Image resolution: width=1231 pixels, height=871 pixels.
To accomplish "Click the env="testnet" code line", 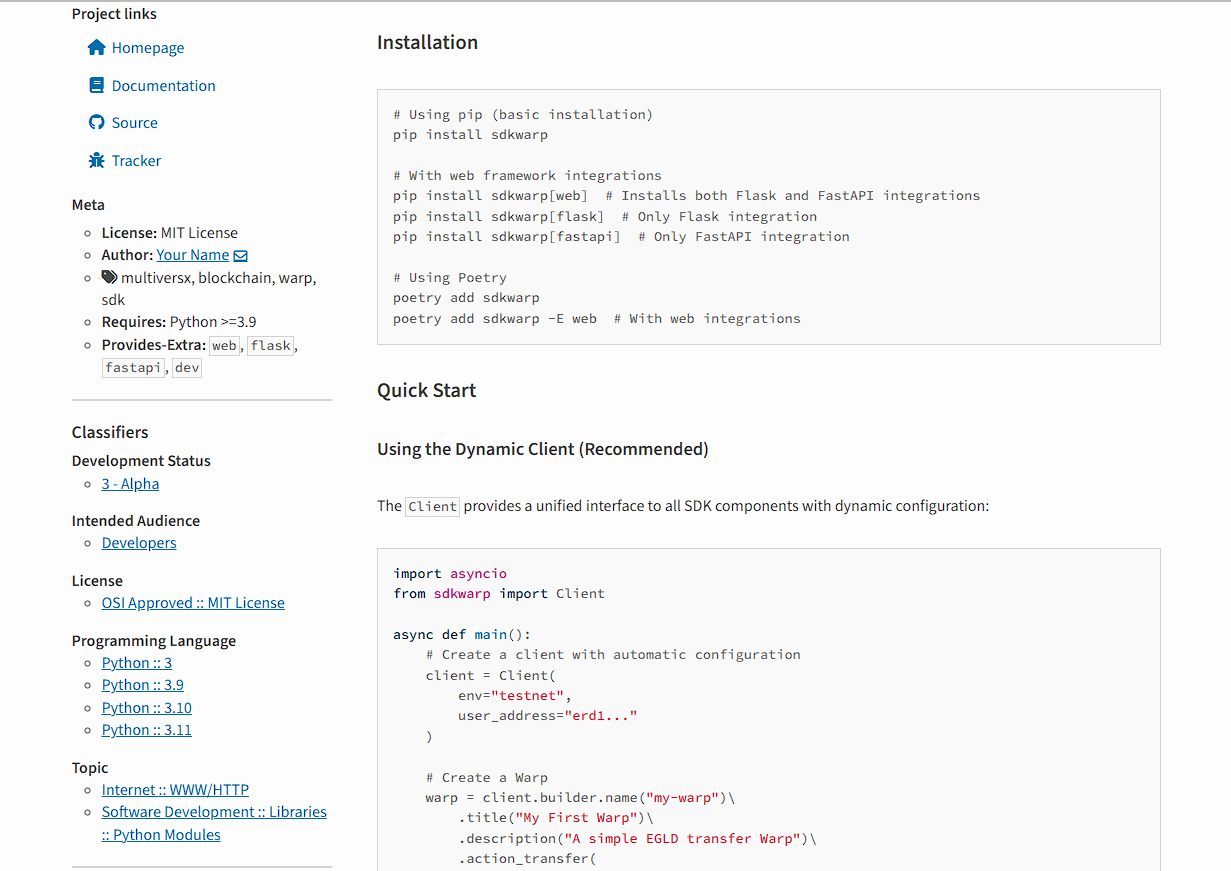I will [515, 696].
